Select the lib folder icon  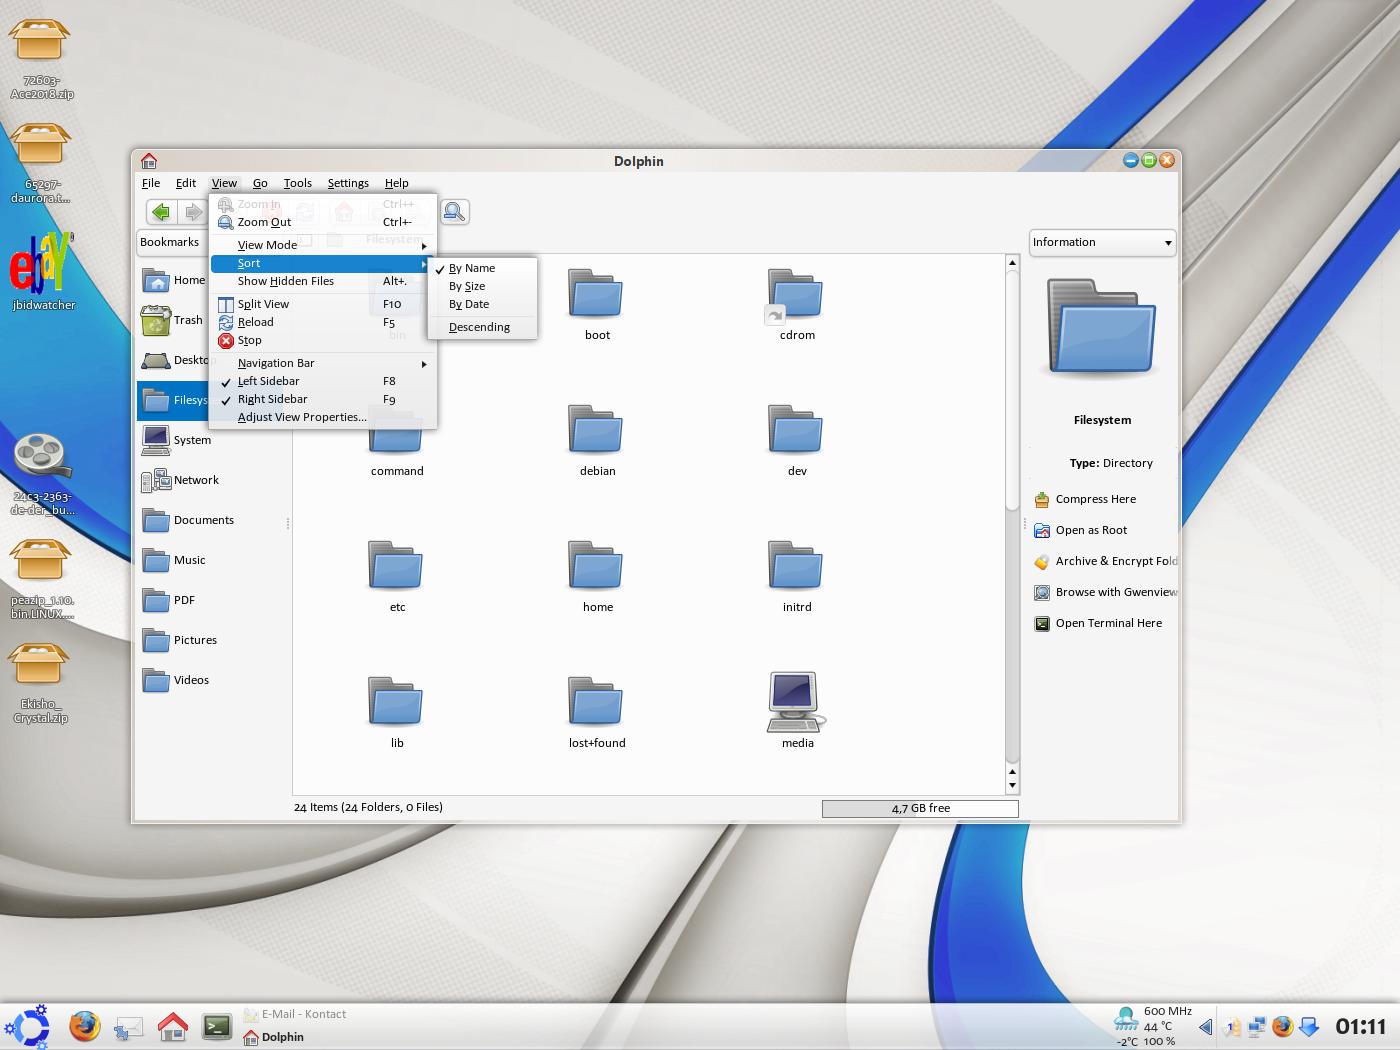point(396,702)
